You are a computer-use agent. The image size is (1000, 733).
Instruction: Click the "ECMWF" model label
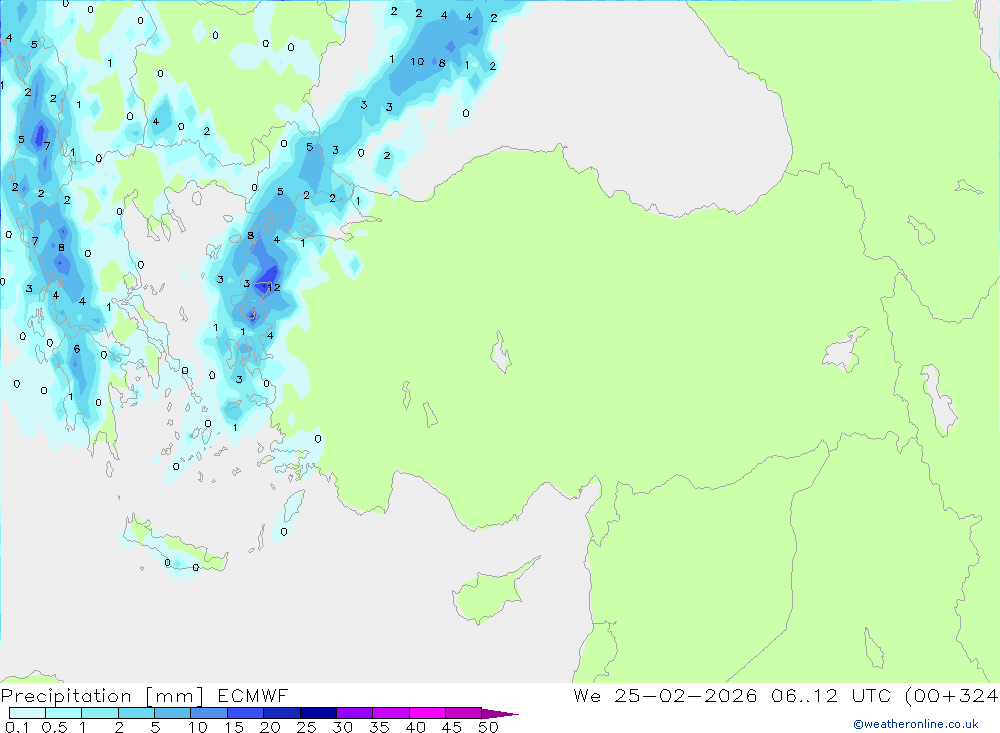pyautogui.click(x=253, y=695)
